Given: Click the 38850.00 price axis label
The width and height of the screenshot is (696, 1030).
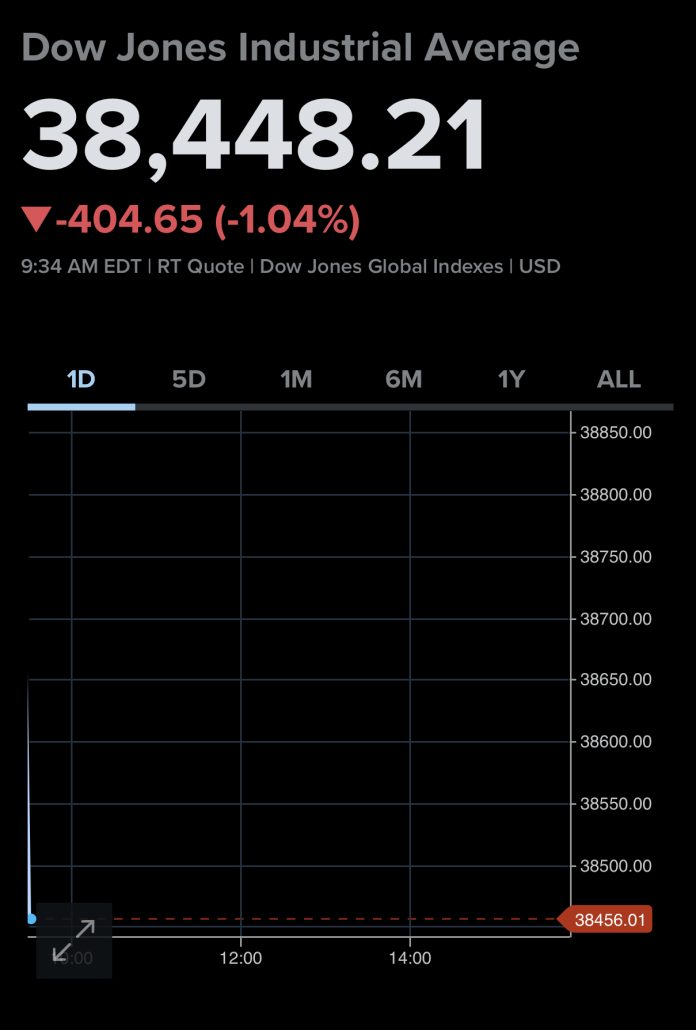Looking at the screenshot, I should (x=616, y=433).
